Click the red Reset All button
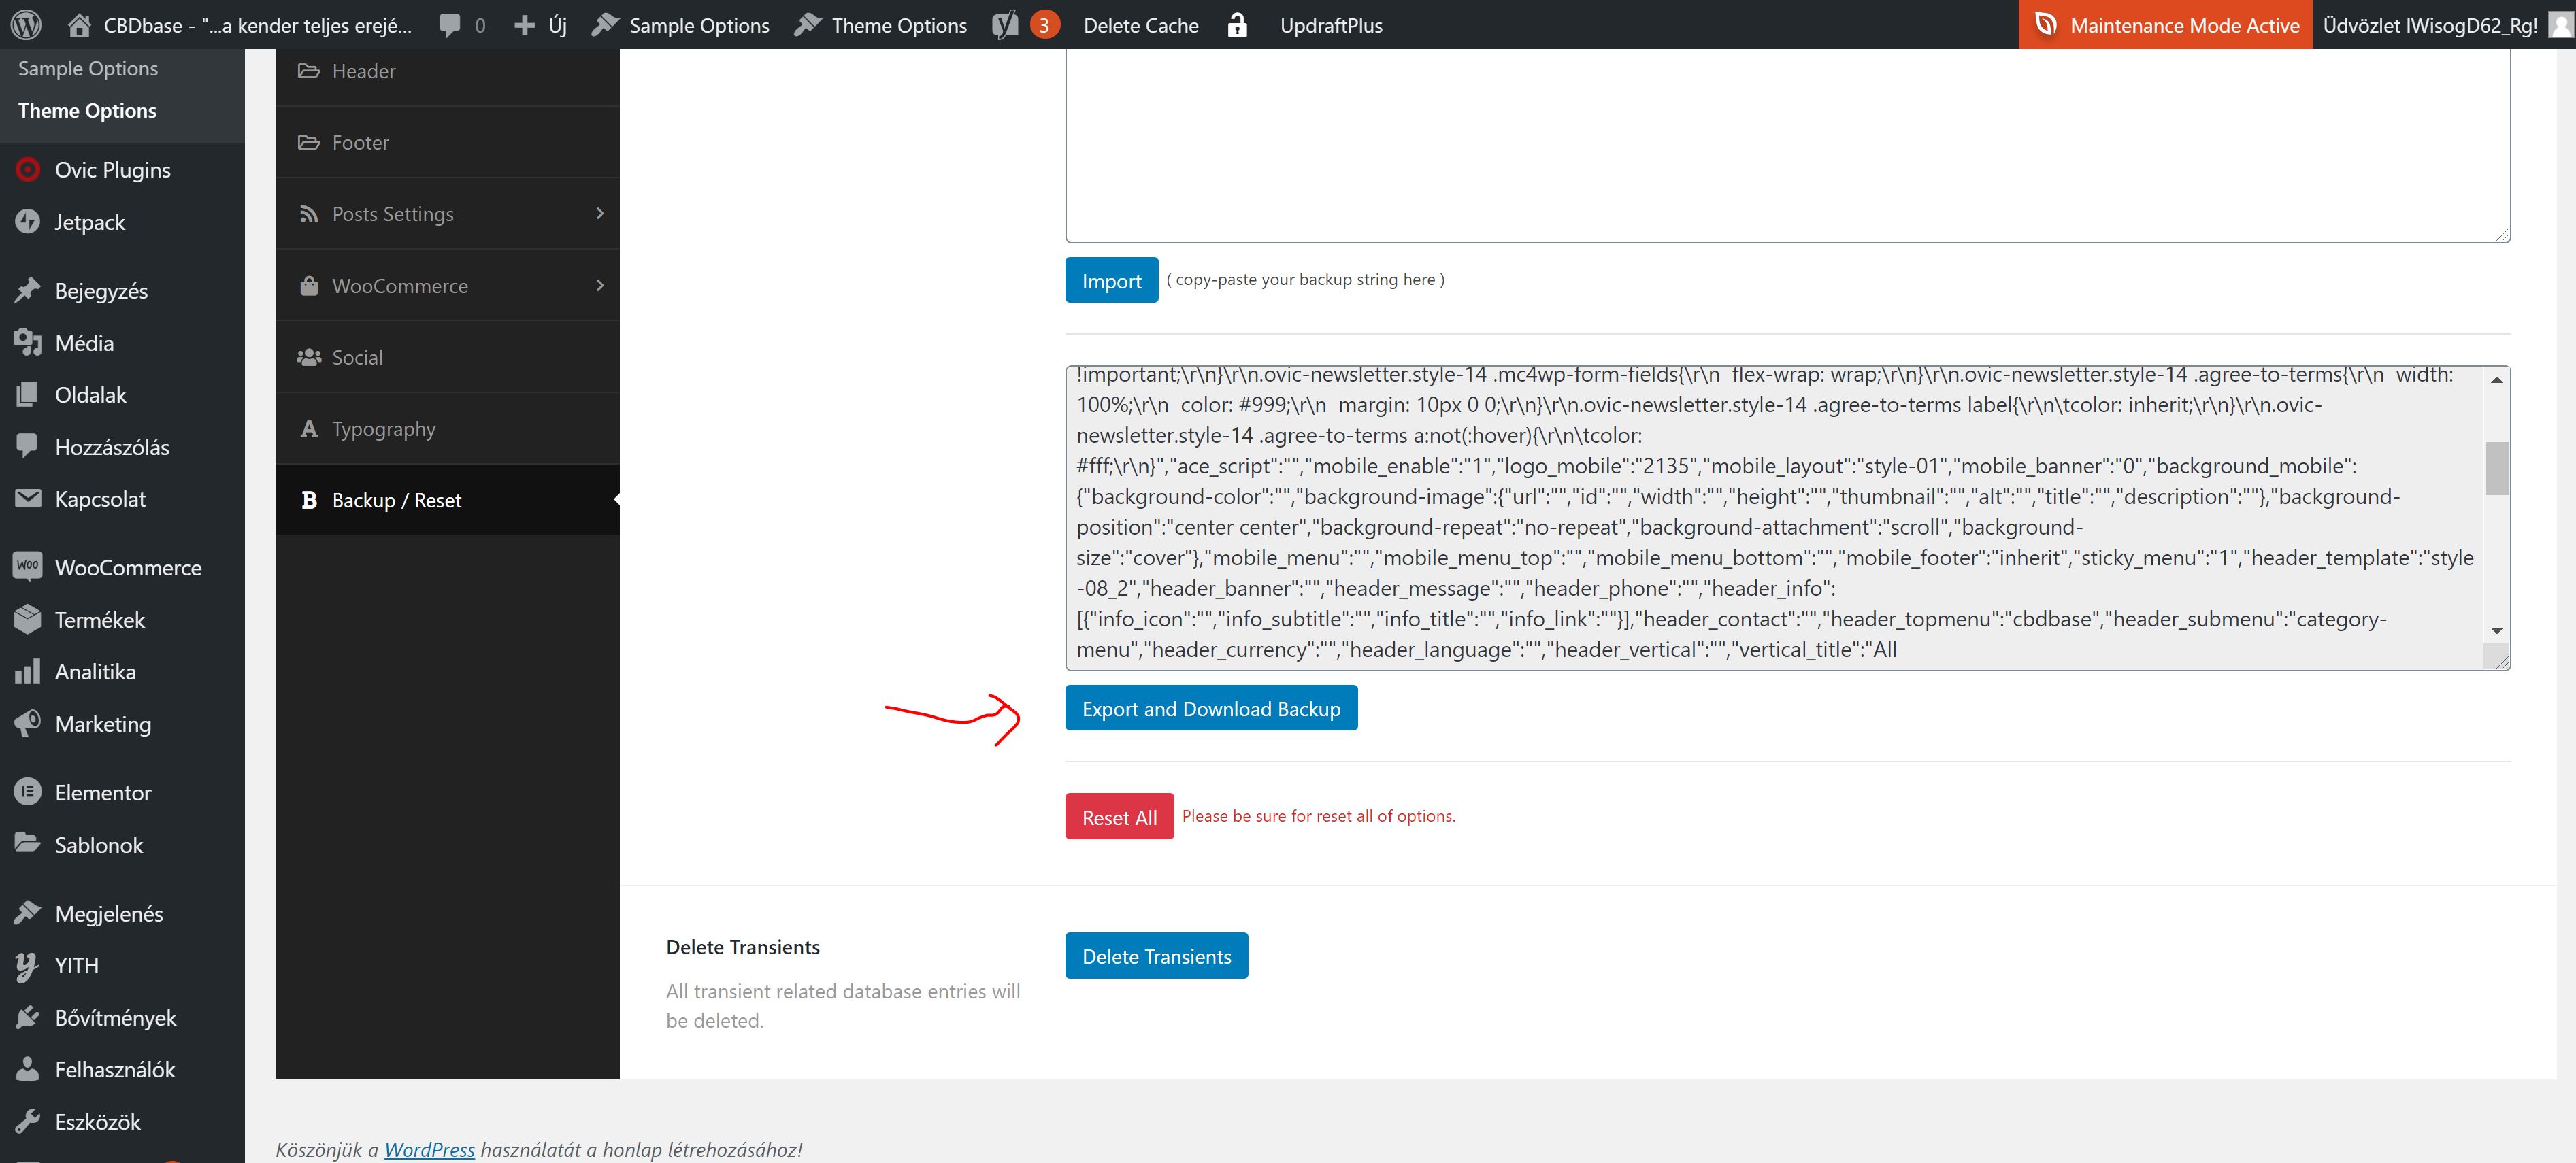The height and width of the screenshot is (1163, 2576). click(1119, 816)
